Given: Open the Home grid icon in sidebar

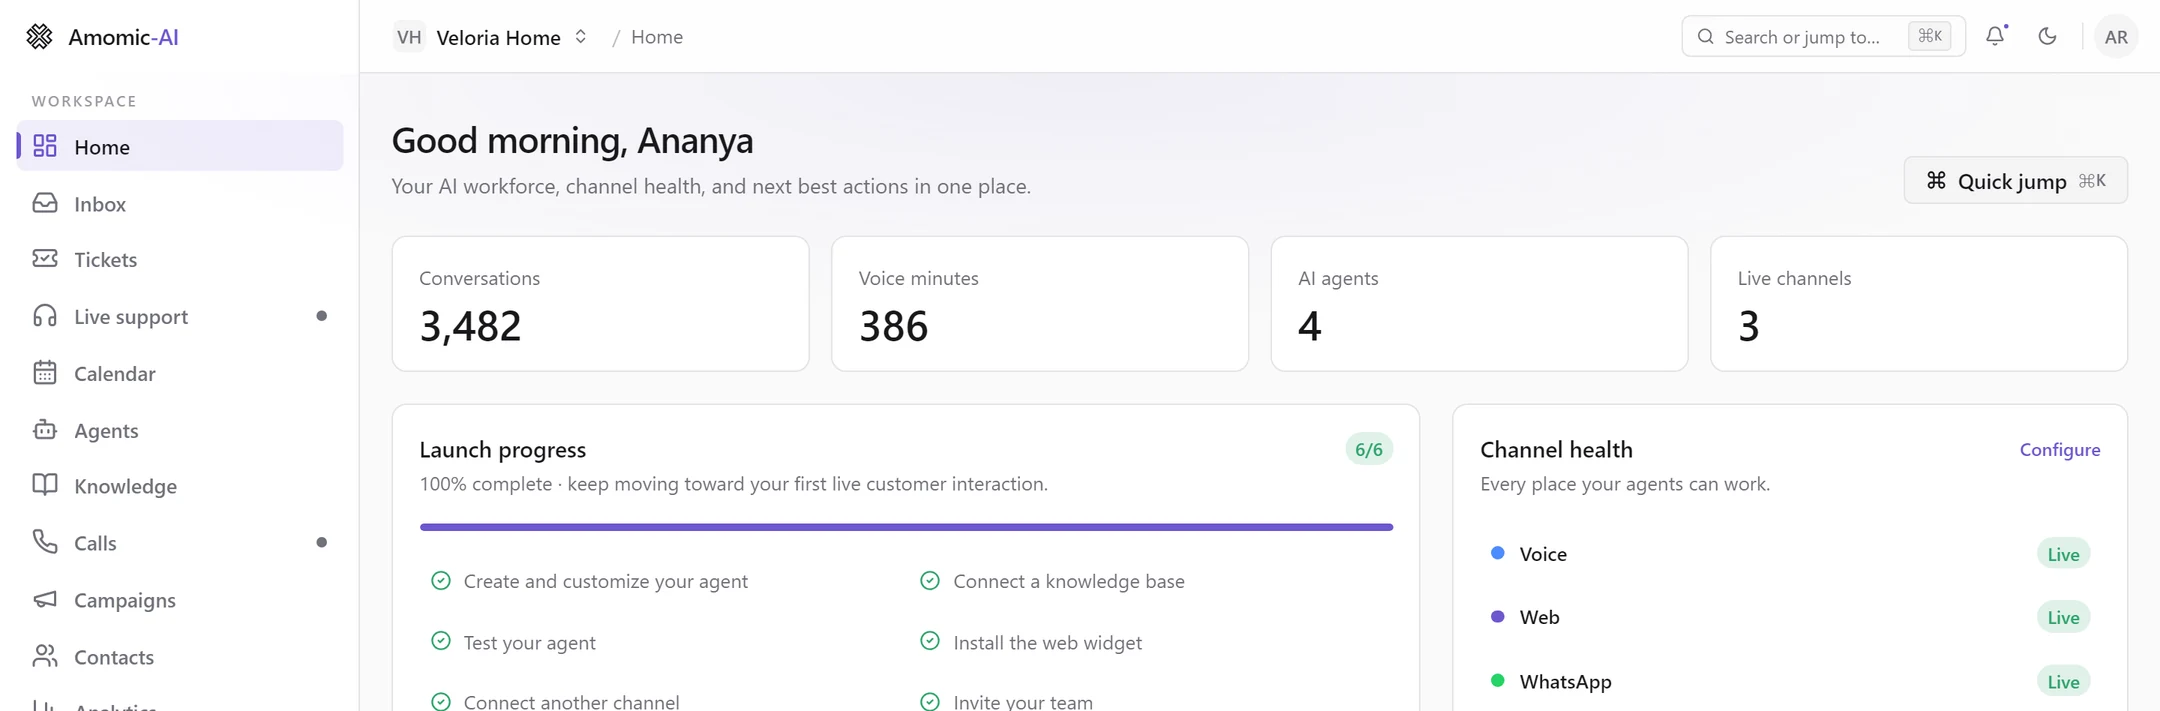Looking at the screenshot, I should [45, 146].
